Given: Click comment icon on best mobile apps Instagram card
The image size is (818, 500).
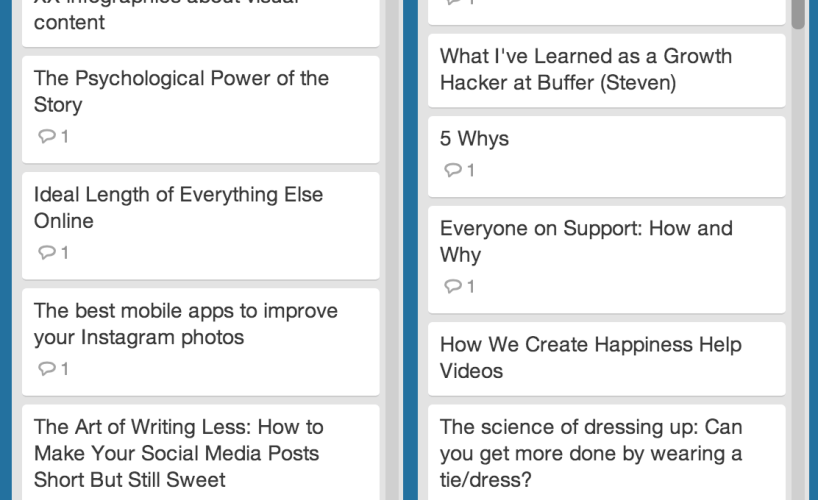Looking at the screenshot, I should [47, 369].
